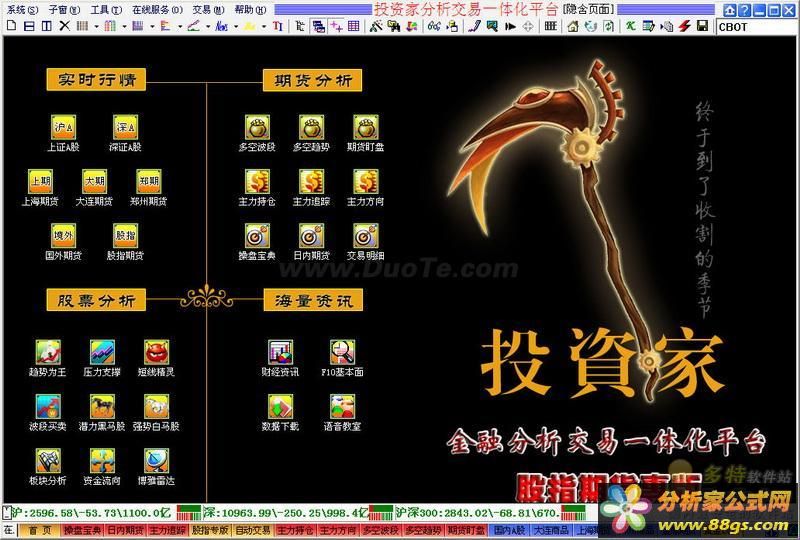Screen dimensions: 800x540
Task: Open the 财经资讯 news icon
Action: tap(281, 352)
